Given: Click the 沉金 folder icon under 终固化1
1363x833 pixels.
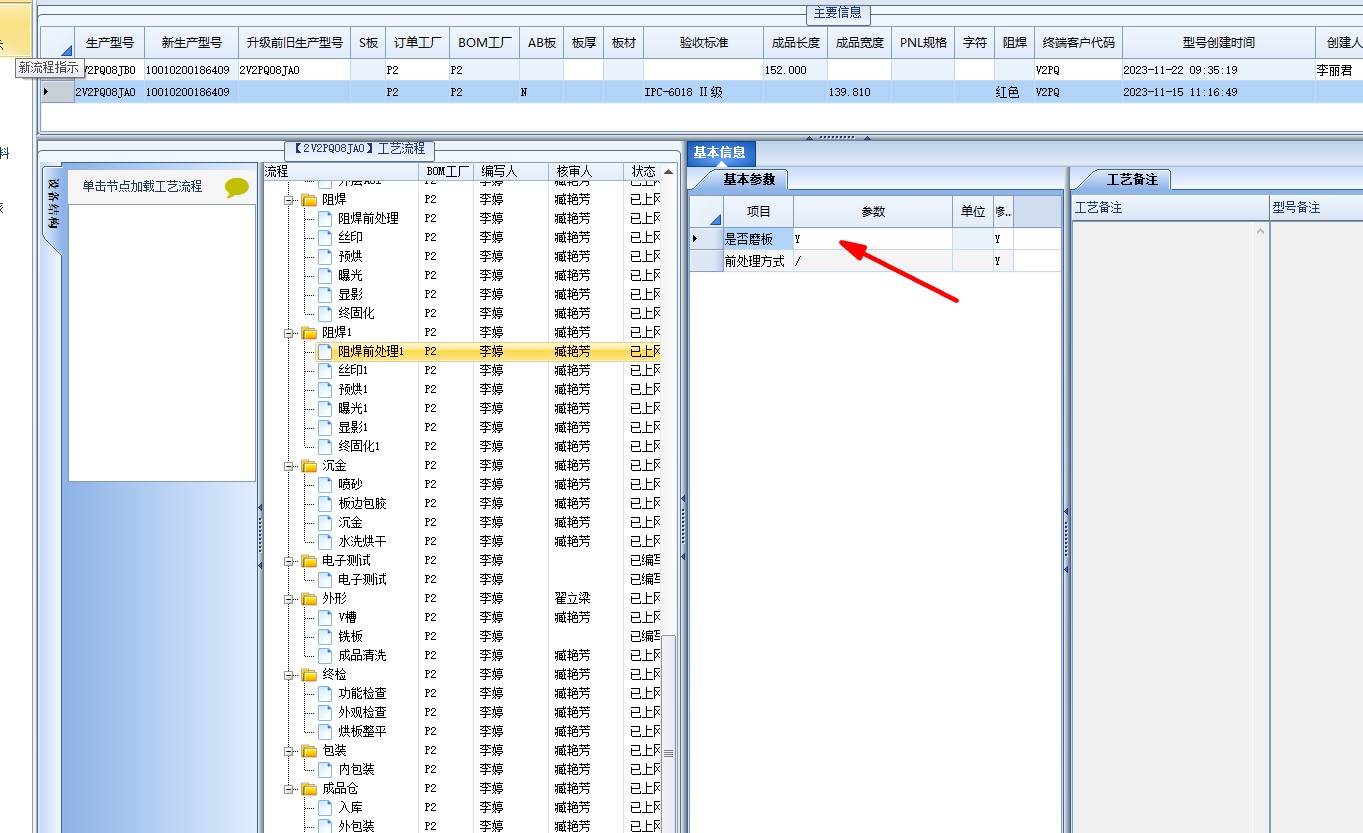Looking at the screenshot, I should (x=309, y=466).
